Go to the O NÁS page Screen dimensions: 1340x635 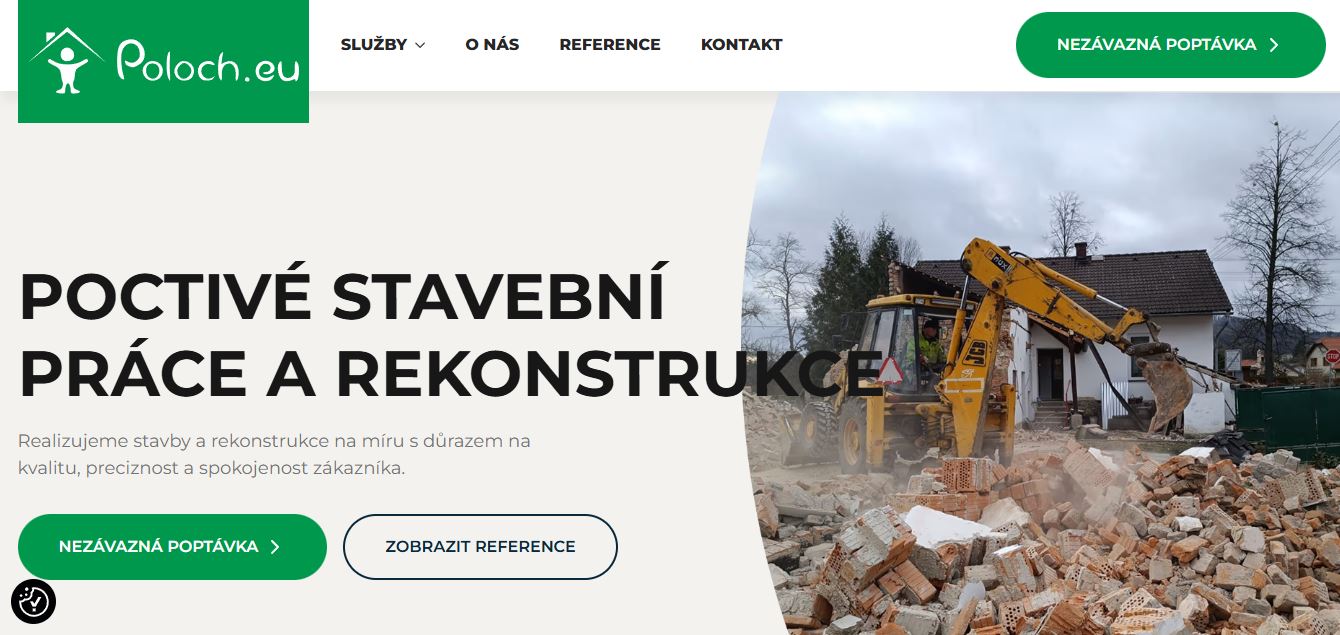tap(492, 45)
